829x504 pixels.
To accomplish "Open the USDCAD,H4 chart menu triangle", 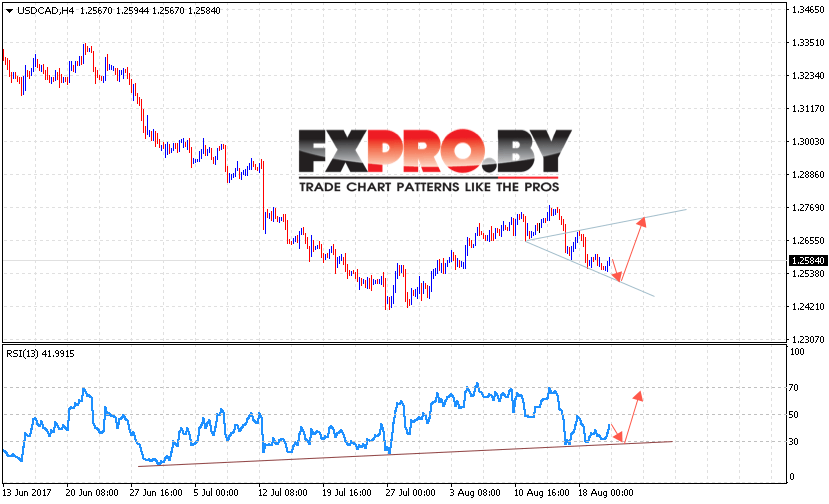I will pos(9,11).
